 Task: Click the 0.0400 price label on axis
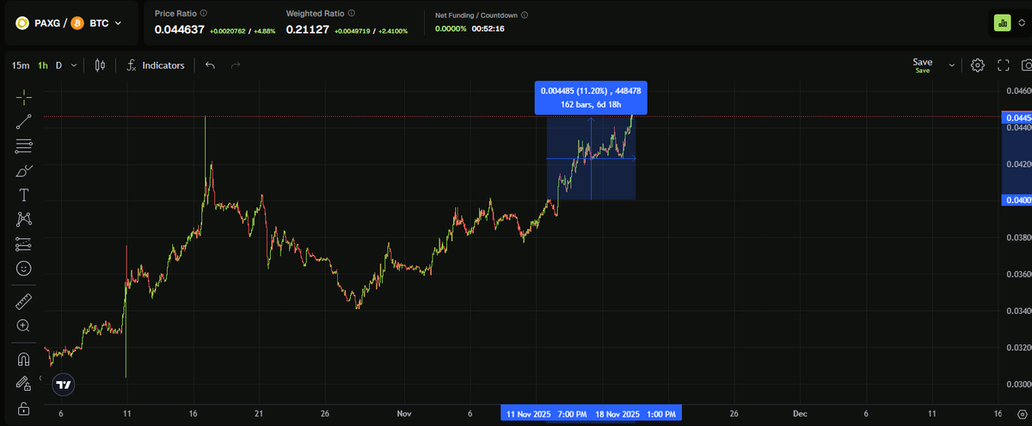[1017, 200]
